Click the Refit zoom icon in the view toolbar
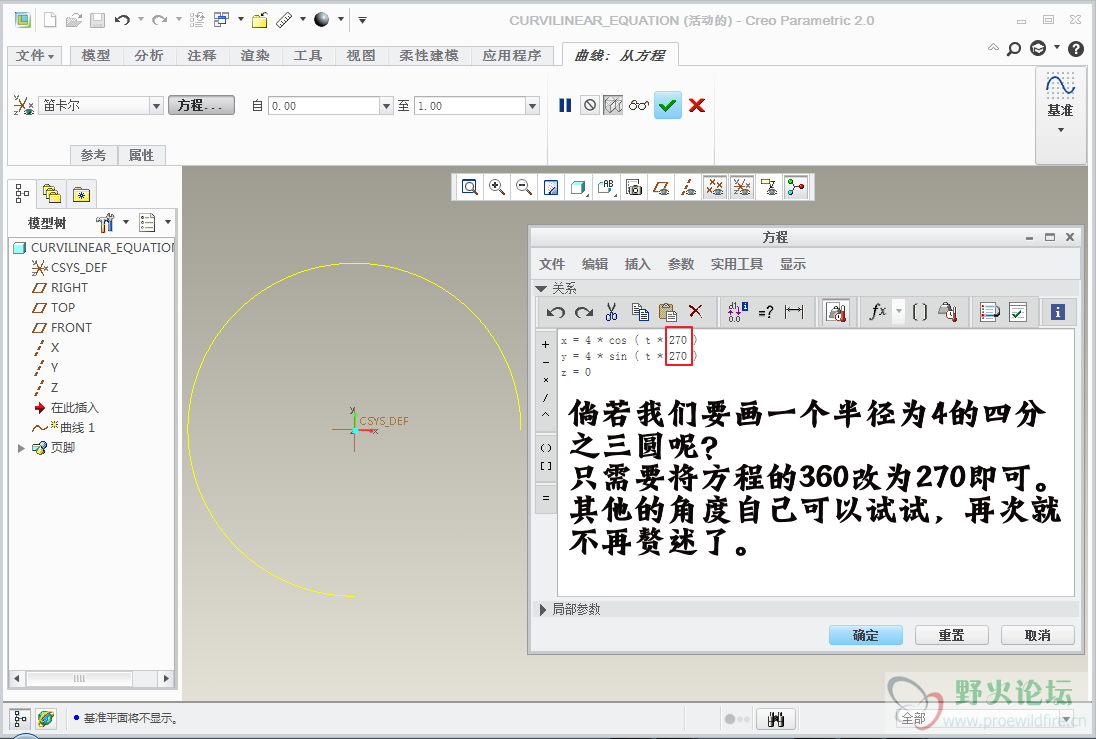The image size is (1096, 739). [470, 187]
